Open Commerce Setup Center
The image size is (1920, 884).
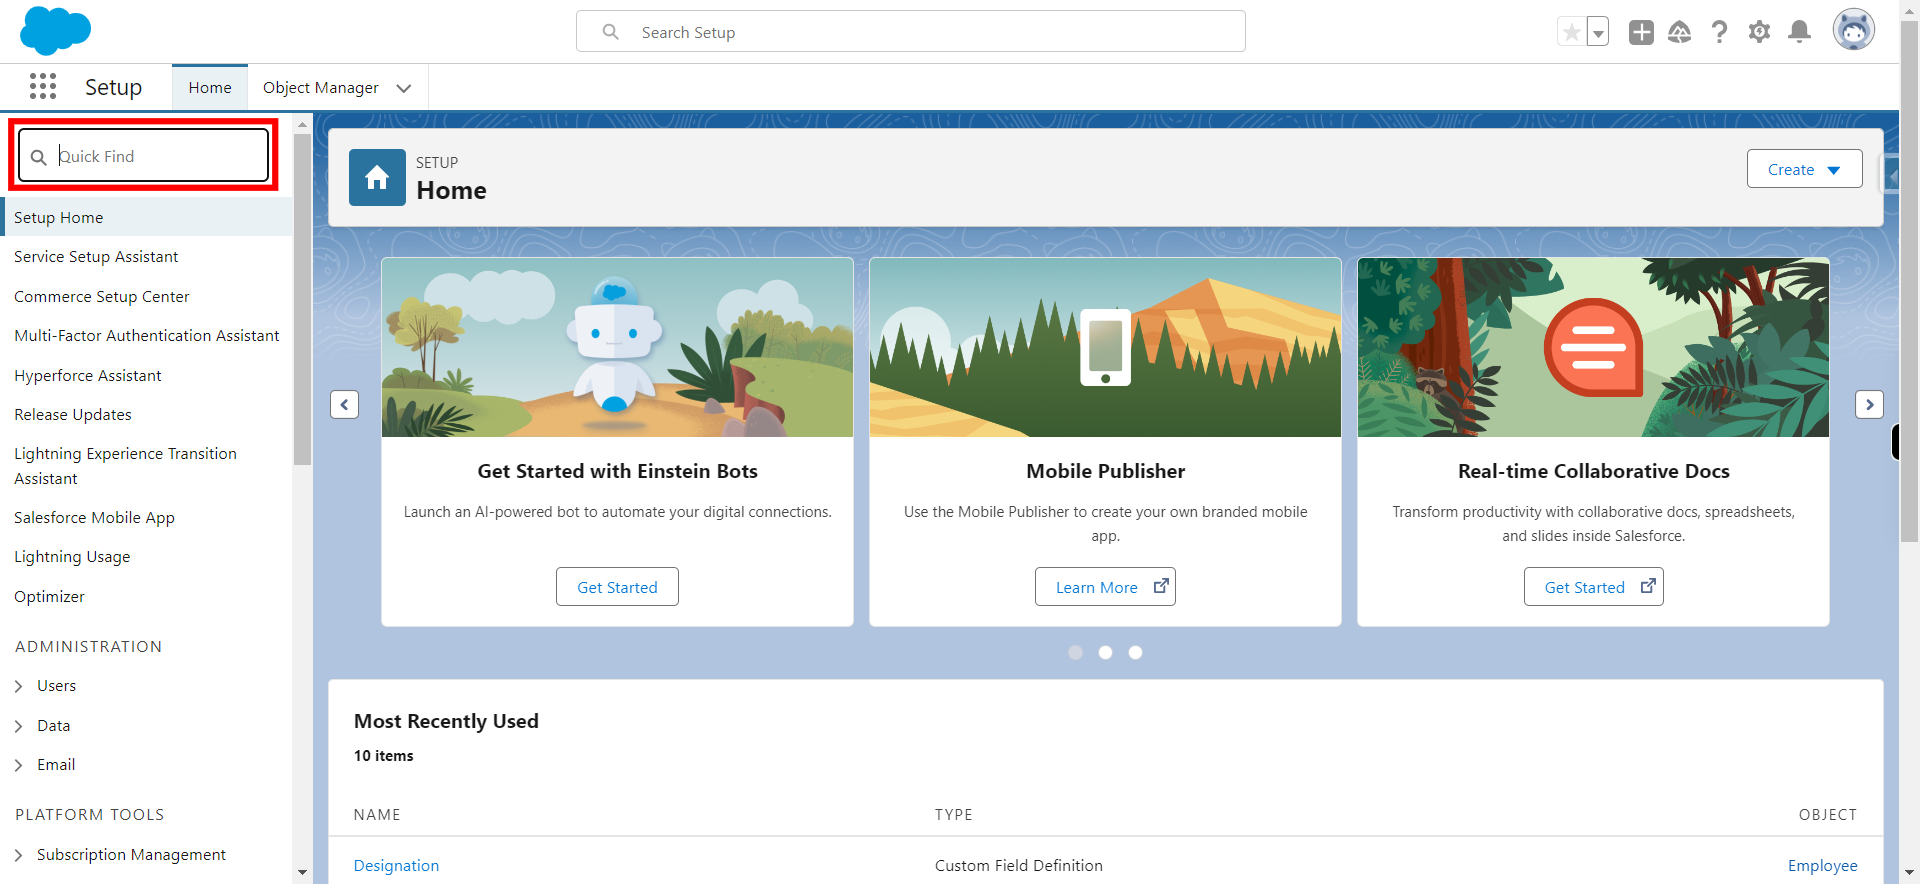tap(101, 297)
